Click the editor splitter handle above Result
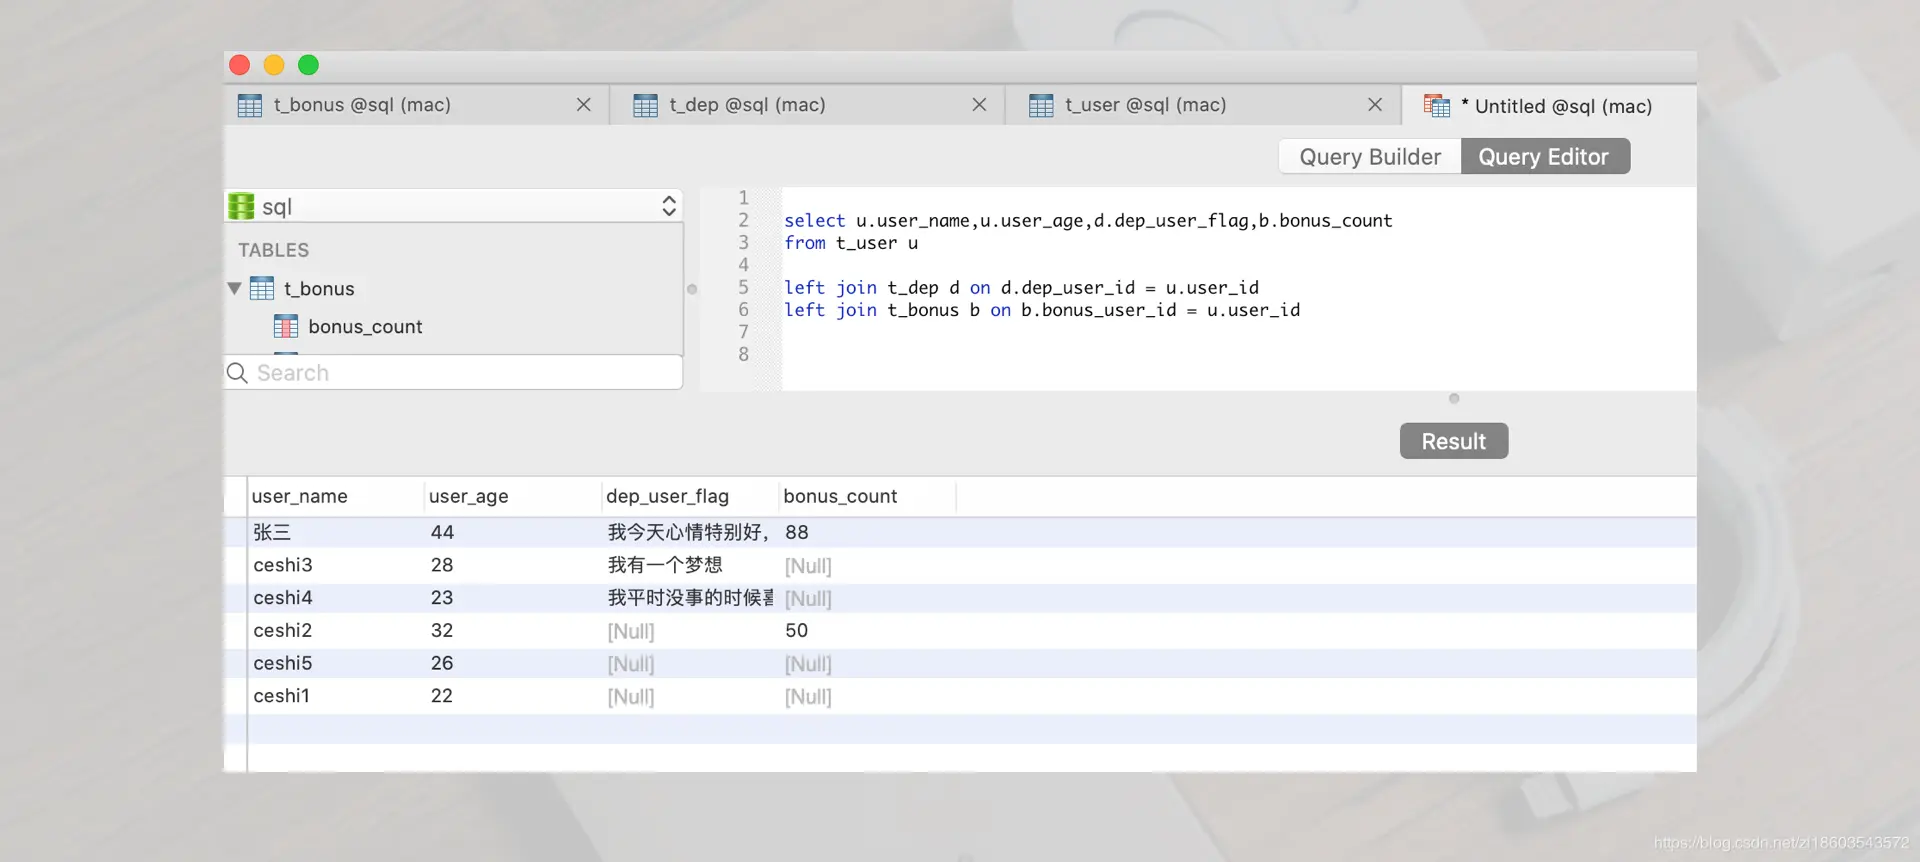 point(1454,398)
